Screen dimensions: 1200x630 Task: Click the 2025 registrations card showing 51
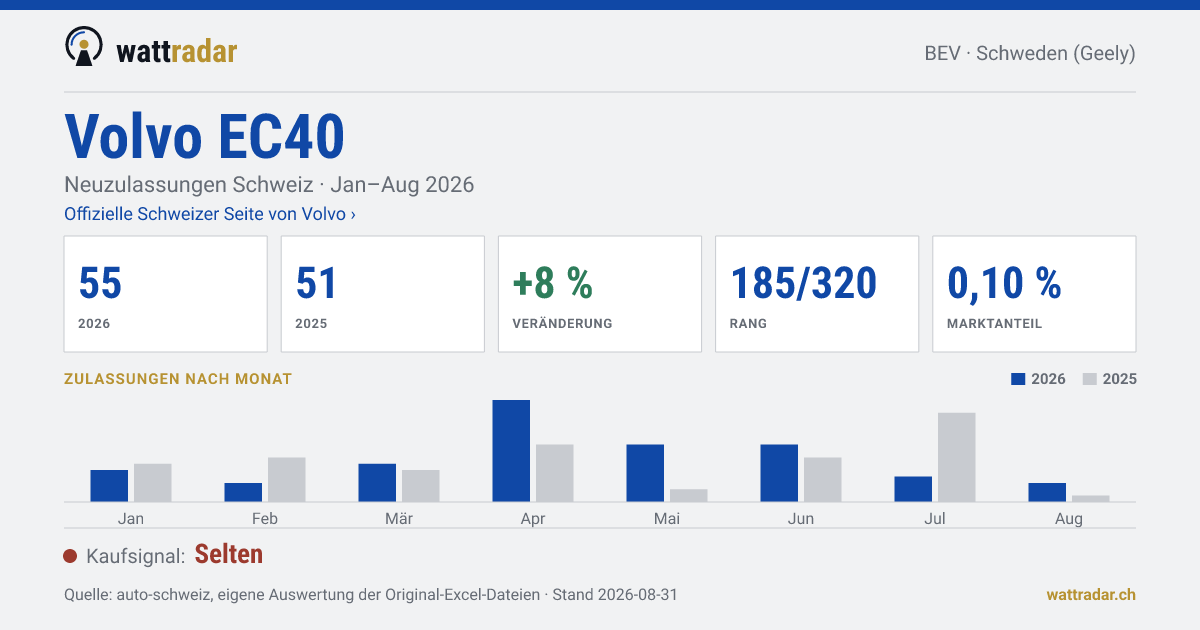383,294
